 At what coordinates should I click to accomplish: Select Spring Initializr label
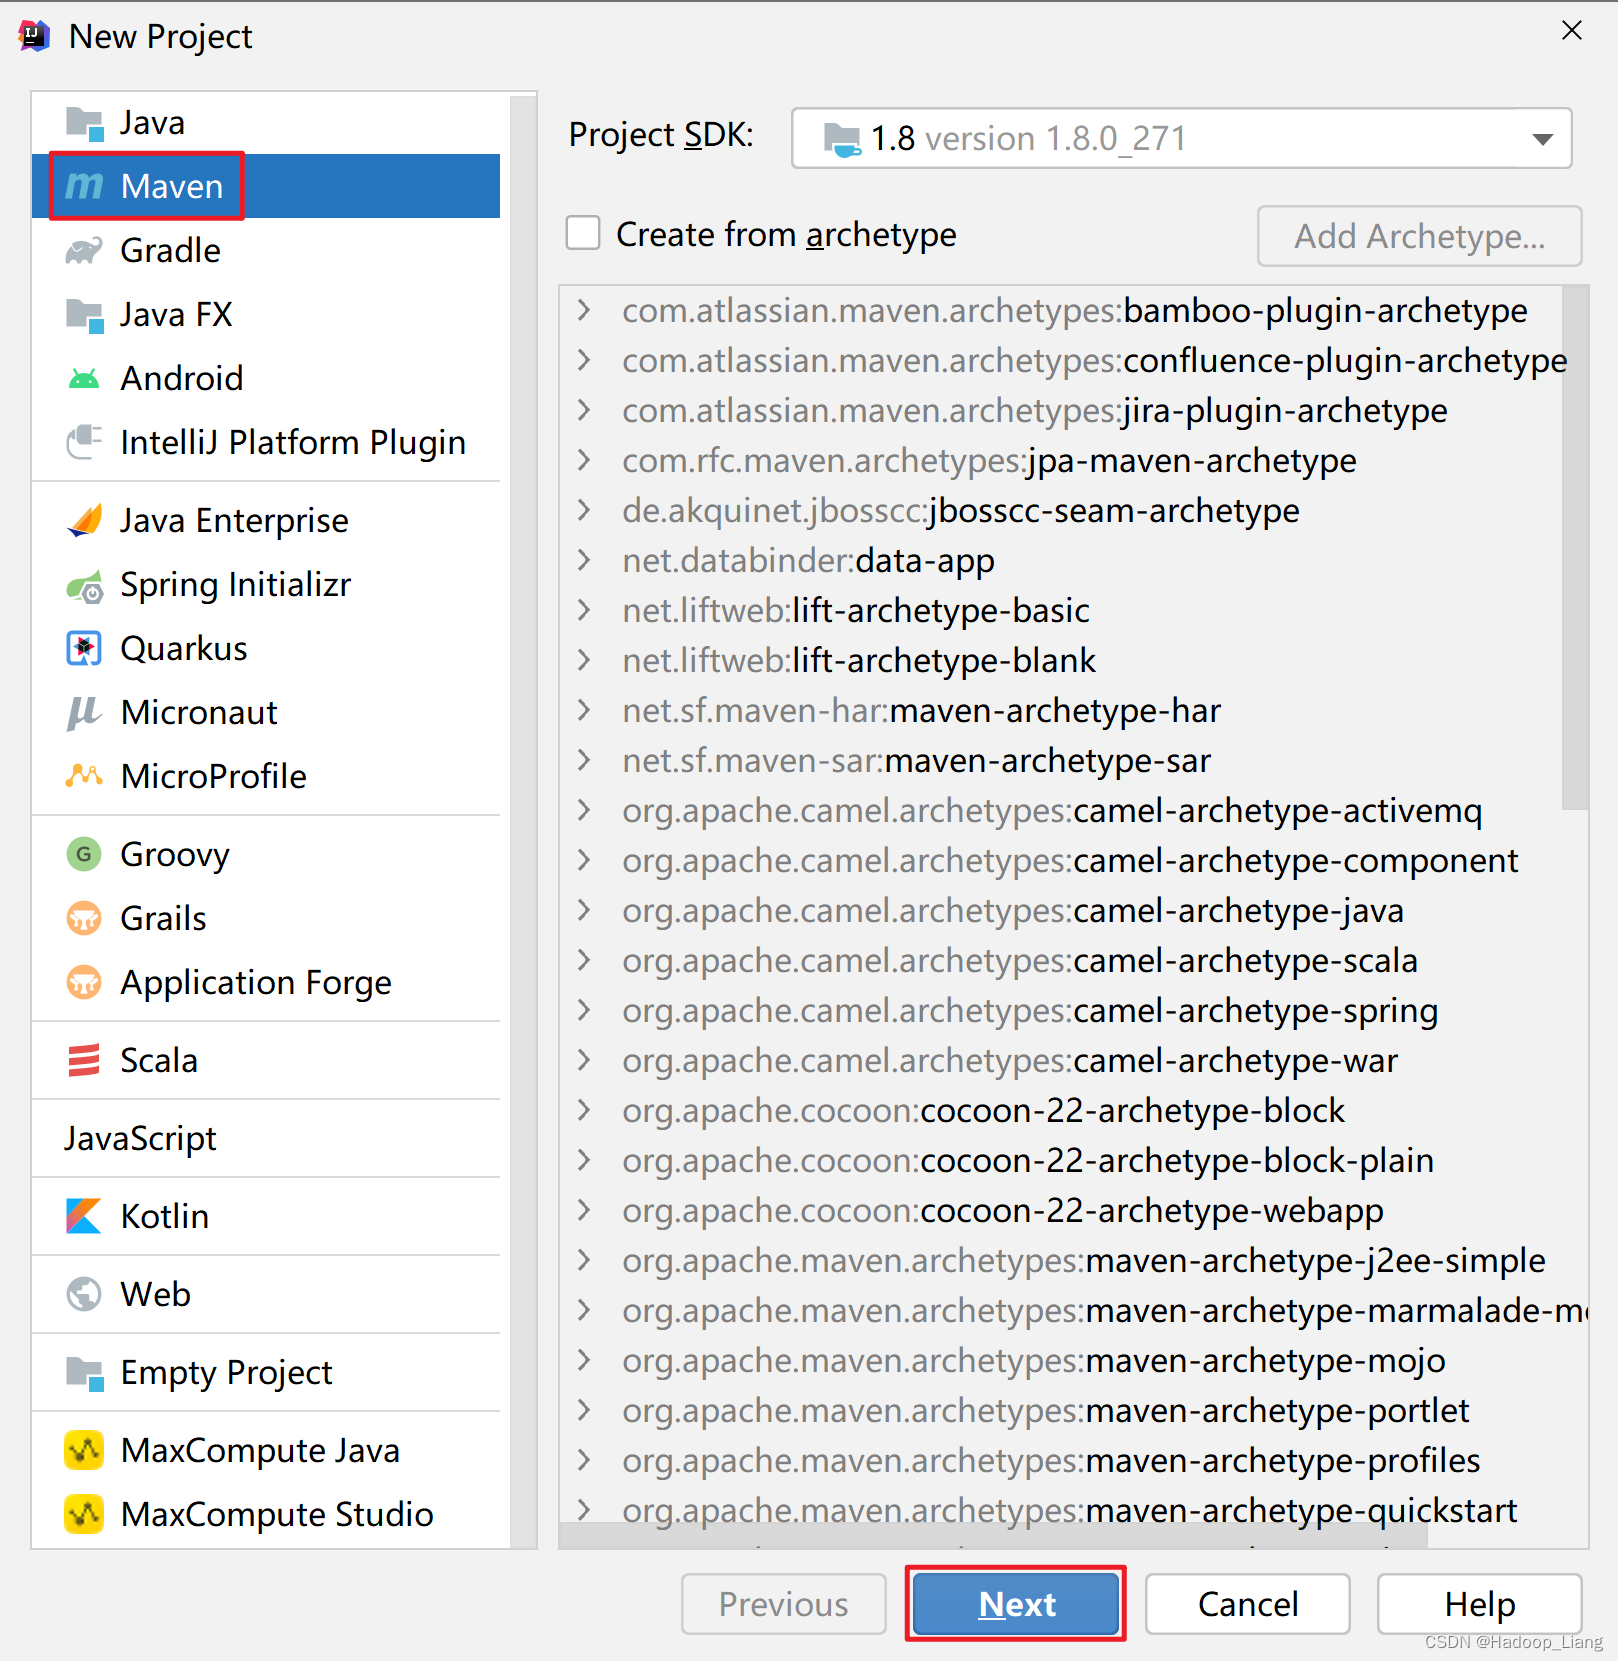(x=236, y=585)
